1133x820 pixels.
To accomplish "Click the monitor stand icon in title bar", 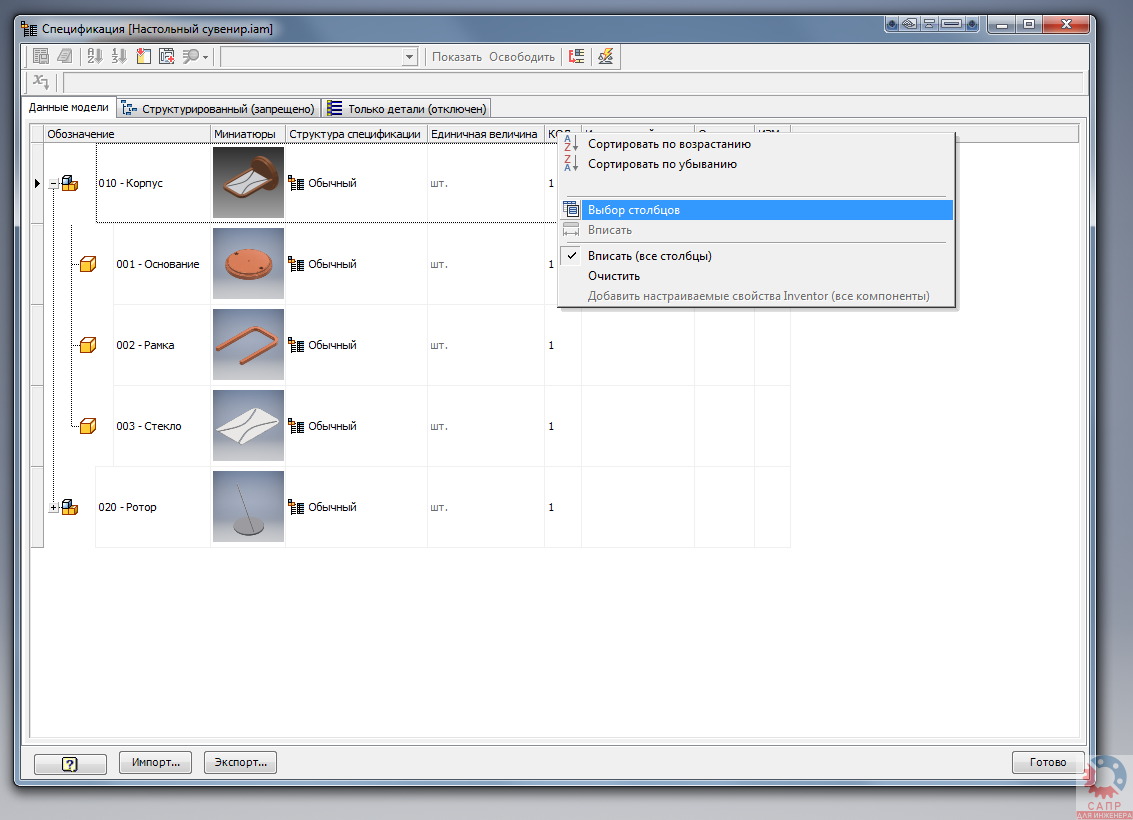I will click(930, 24).
